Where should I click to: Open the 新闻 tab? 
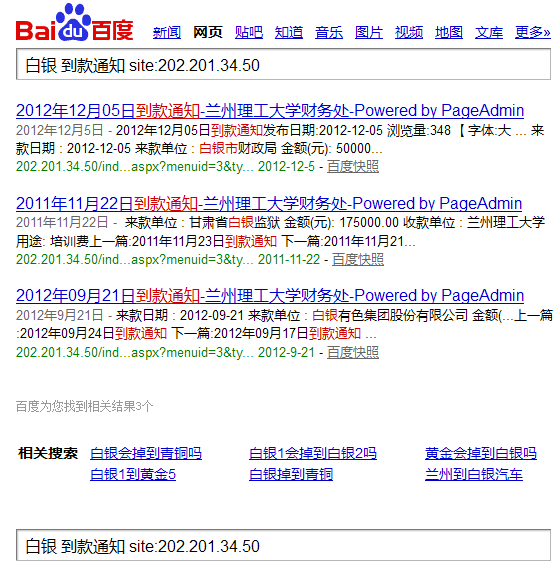167,32
